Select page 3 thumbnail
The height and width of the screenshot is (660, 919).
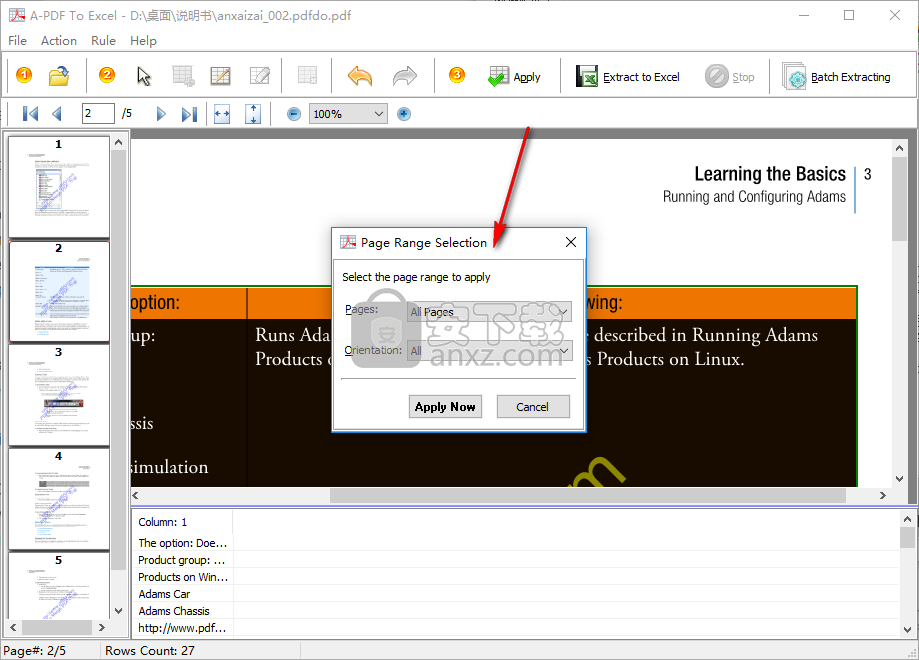(59, 394)
